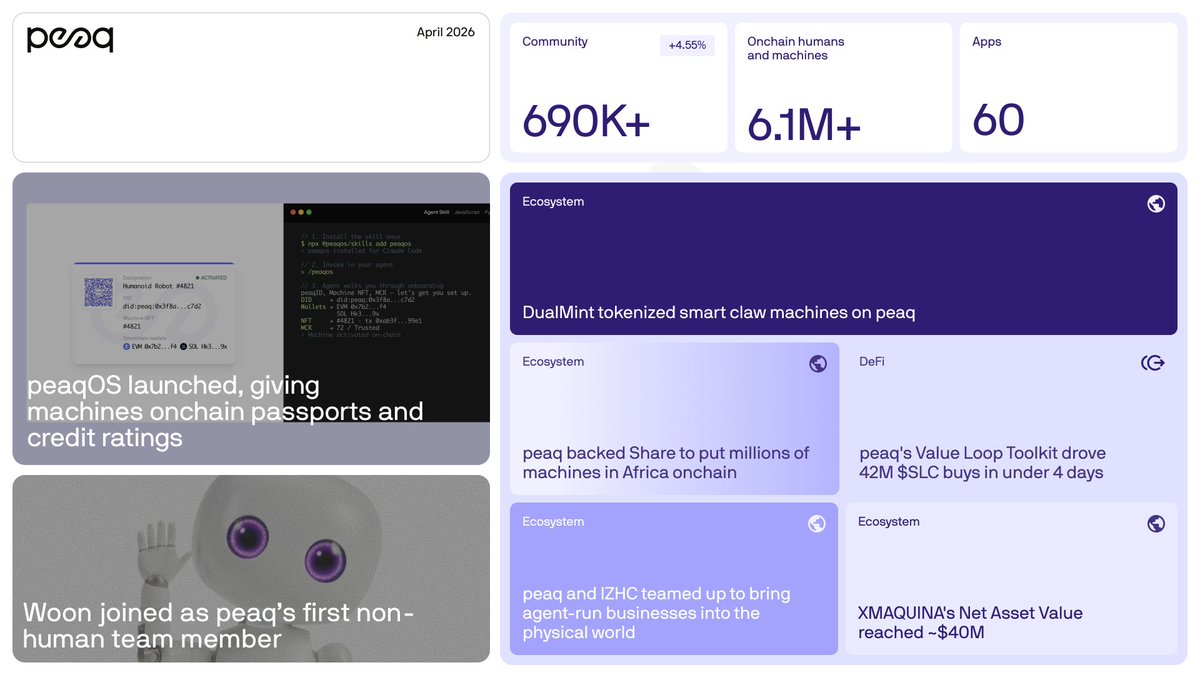Click the 6.1M+ figure
Viewport: 1200px width, 675px height.
click(x=804, y=125)
